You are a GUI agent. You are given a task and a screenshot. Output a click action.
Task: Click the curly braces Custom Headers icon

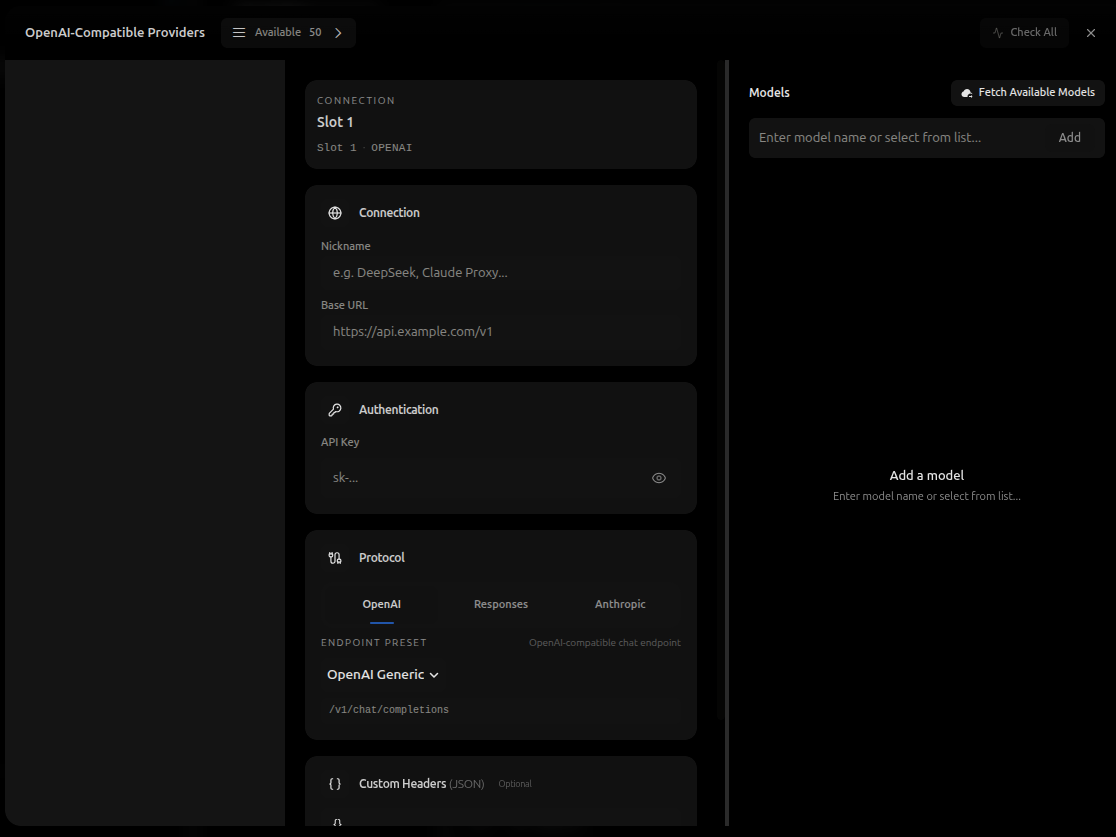click(335, 784)
